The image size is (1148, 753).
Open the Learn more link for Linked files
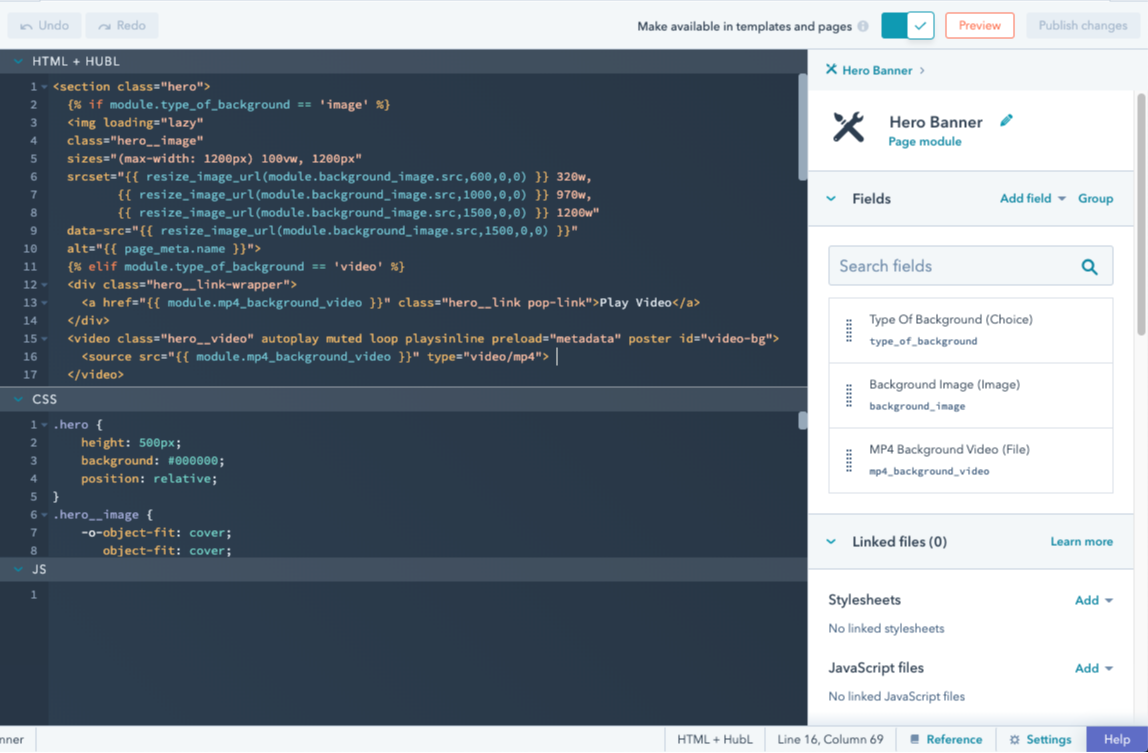click(x=1081, y=541)
